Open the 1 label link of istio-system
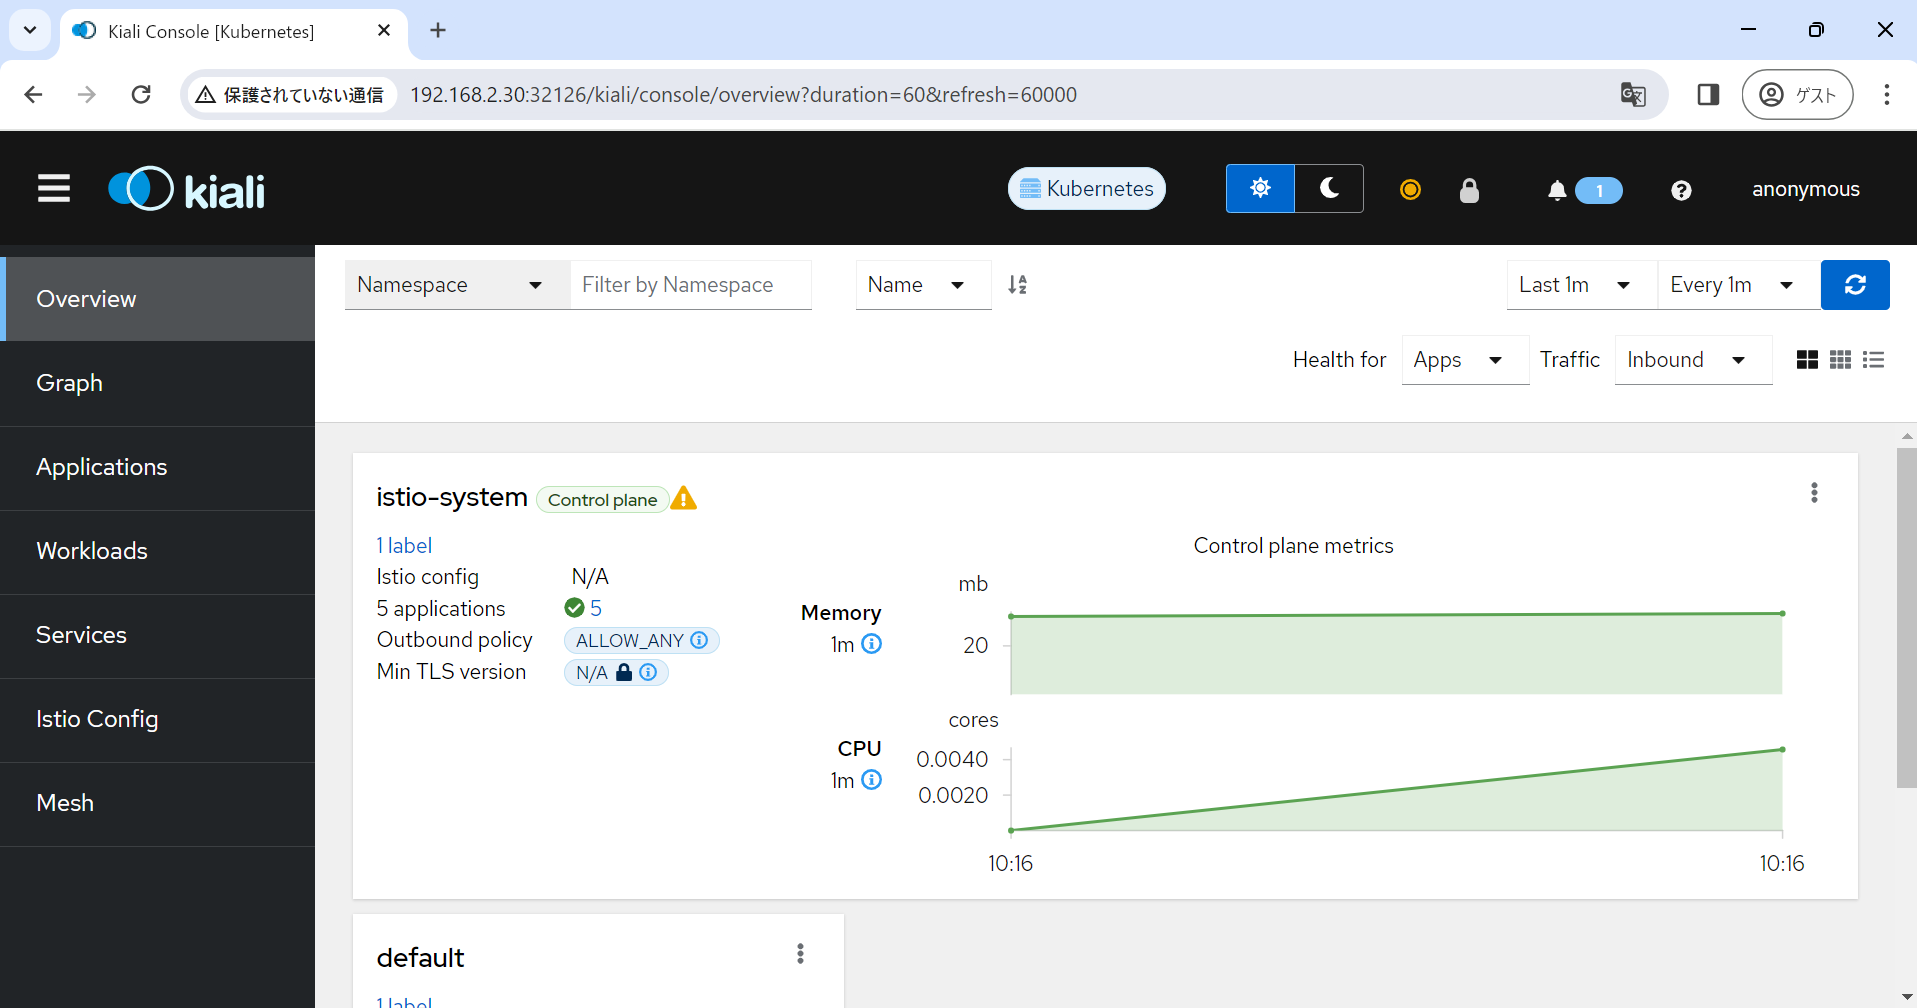The image size is (1917, 1008). (x=404, y=545)
